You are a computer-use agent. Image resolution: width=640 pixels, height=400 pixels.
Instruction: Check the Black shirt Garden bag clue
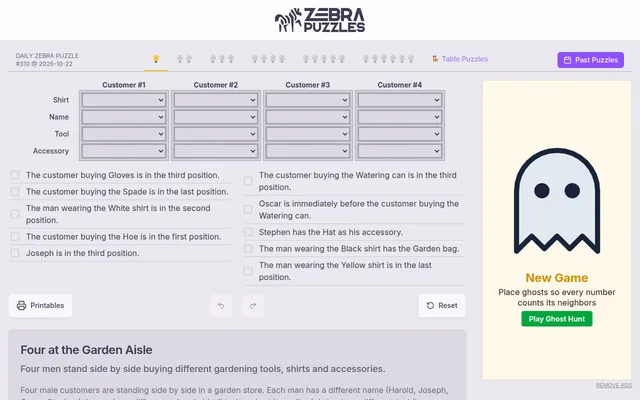pyautogui.click(x=248, y=249)
